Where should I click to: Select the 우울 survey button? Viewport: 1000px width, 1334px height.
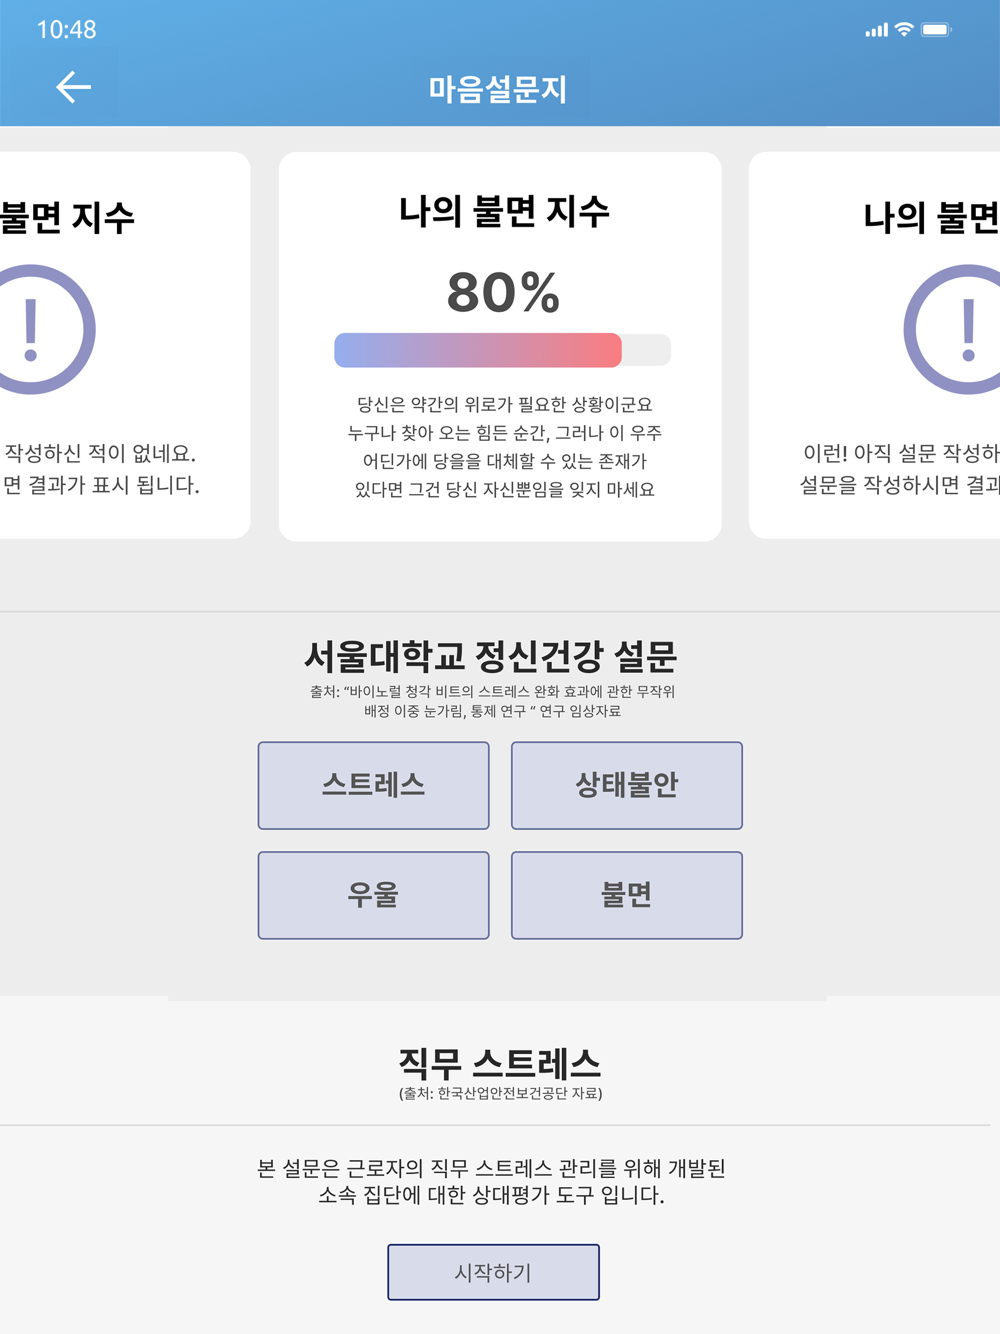point(373,895)
